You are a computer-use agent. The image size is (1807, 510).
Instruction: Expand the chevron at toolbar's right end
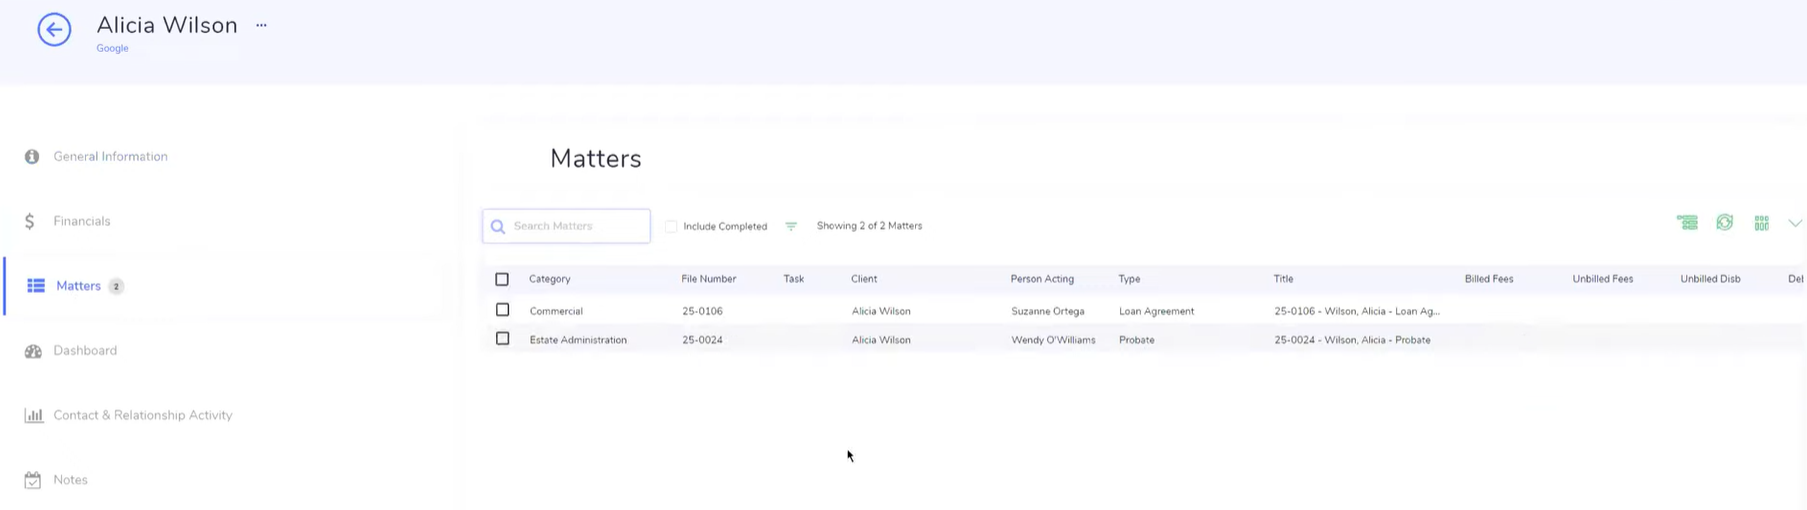tap(1794, 223)
